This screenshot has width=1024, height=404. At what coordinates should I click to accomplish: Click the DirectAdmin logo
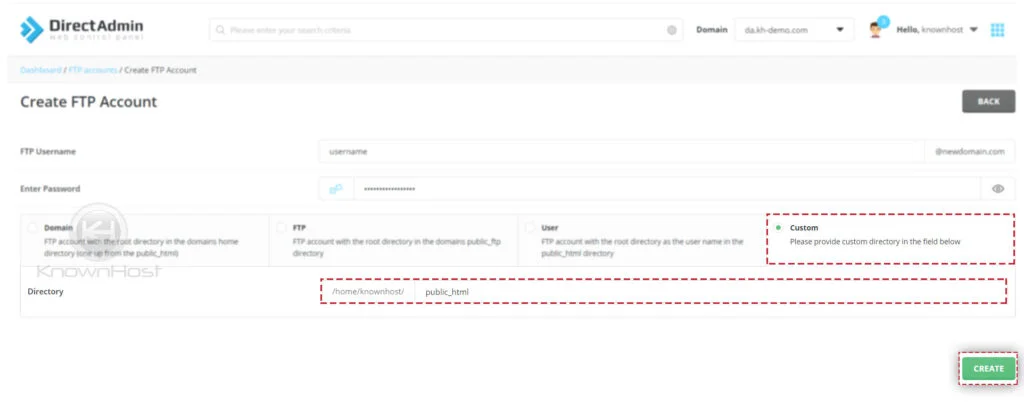pyautogui.click(x=81, y=30)
